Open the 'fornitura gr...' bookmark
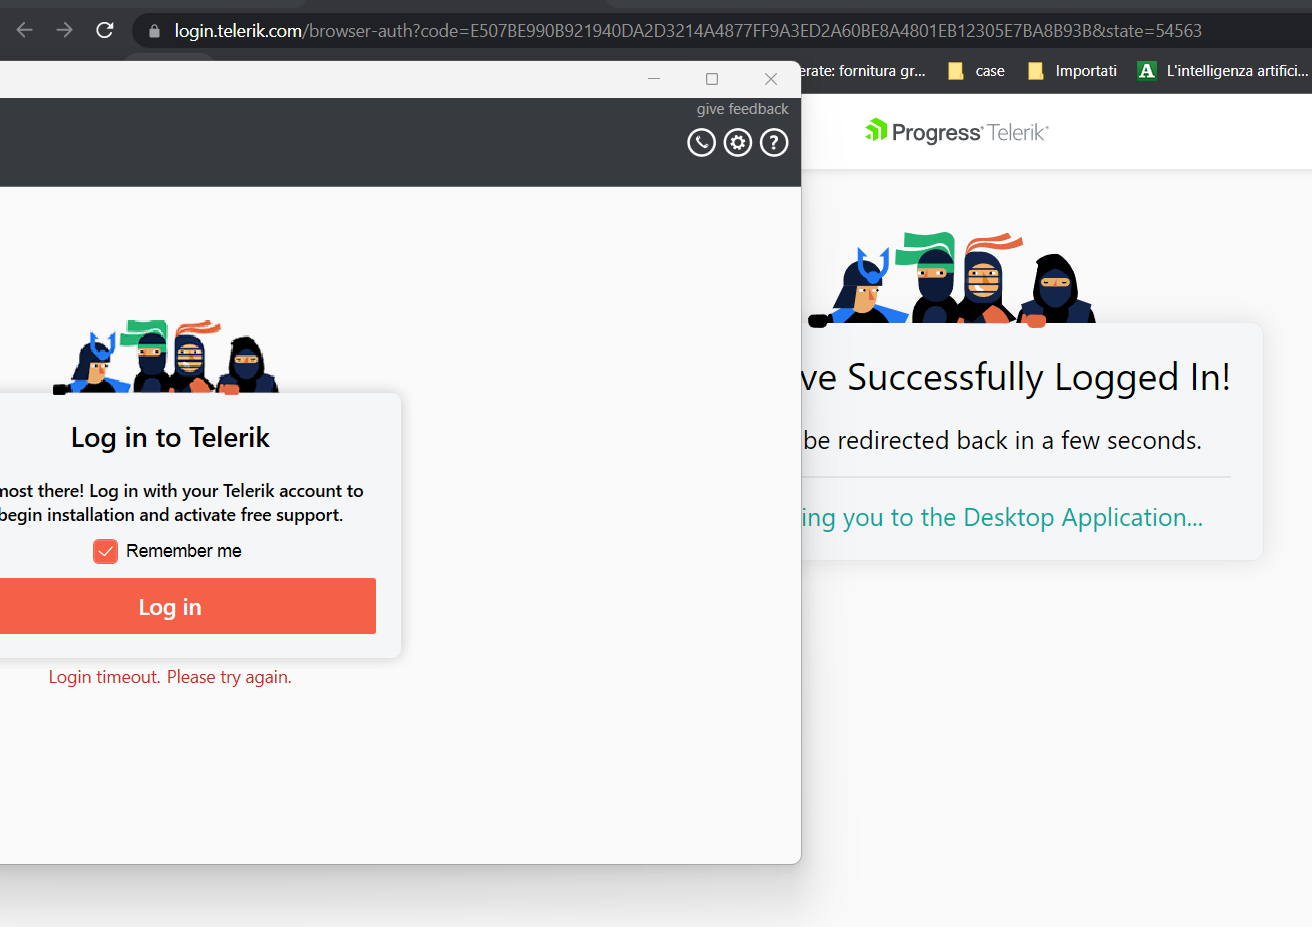This screenshot has width=1312, height=927. (x=865, y=71)
